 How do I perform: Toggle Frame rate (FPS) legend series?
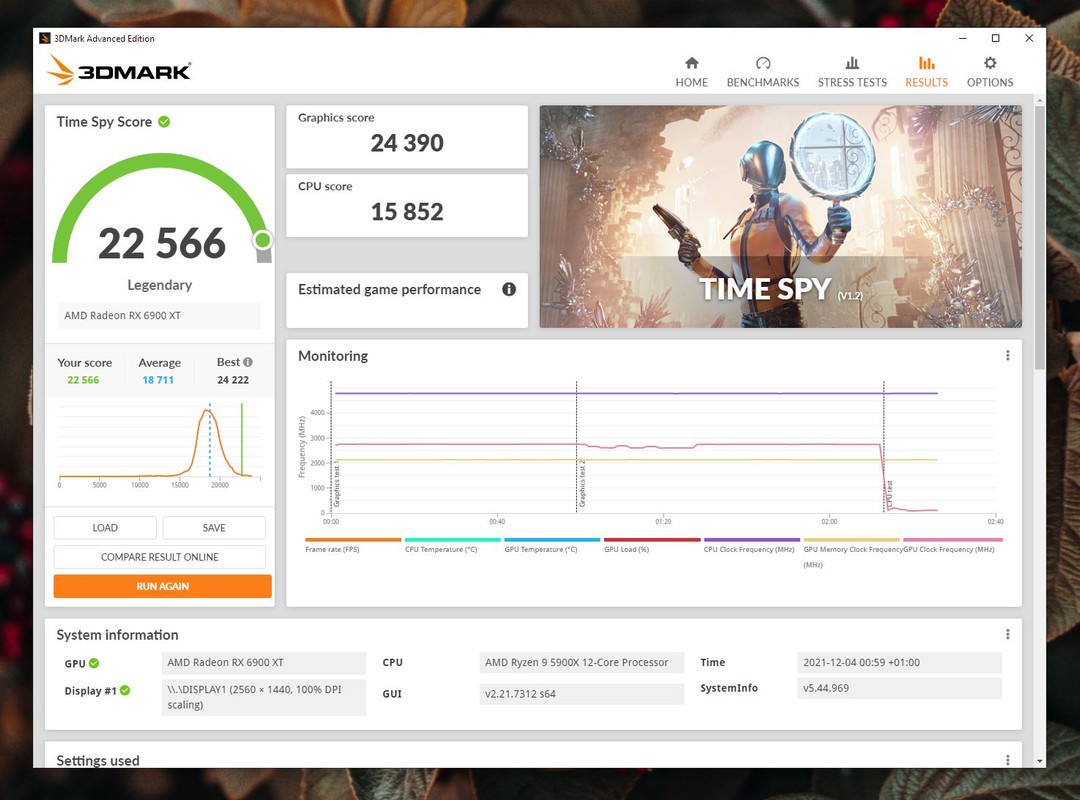pyautogui.click(x=353, y=545)
